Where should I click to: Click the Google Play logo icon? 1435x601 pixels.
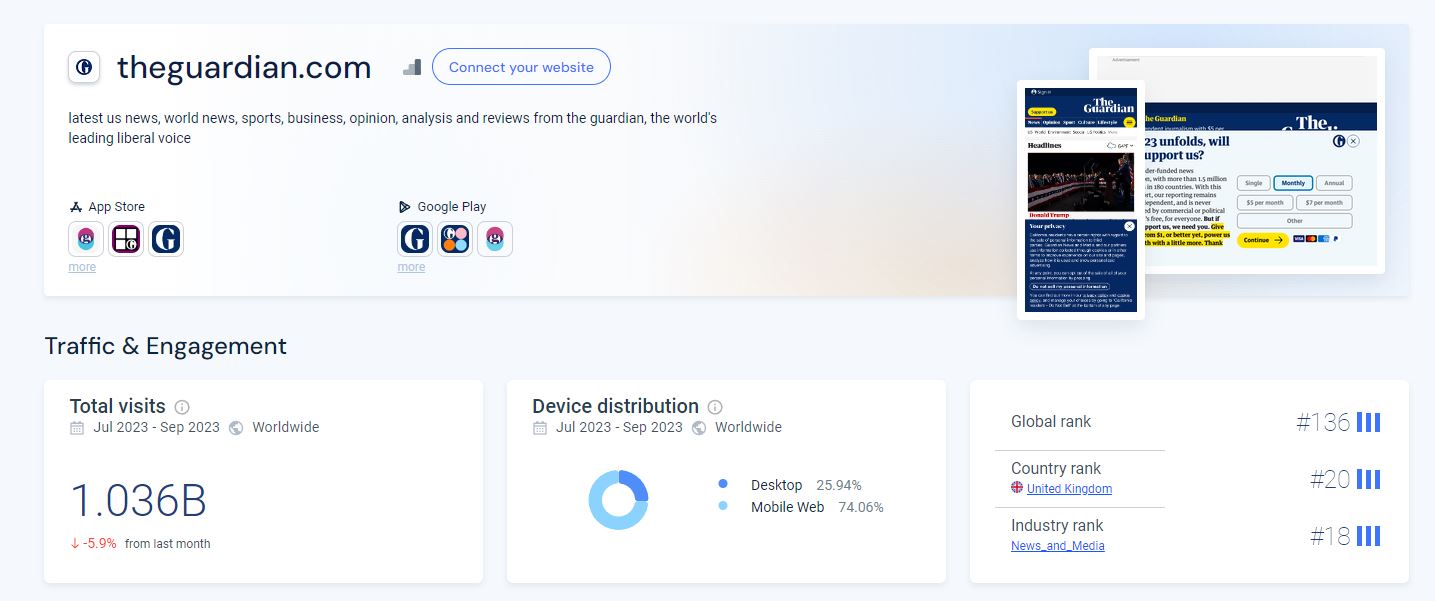coord(405,207)
